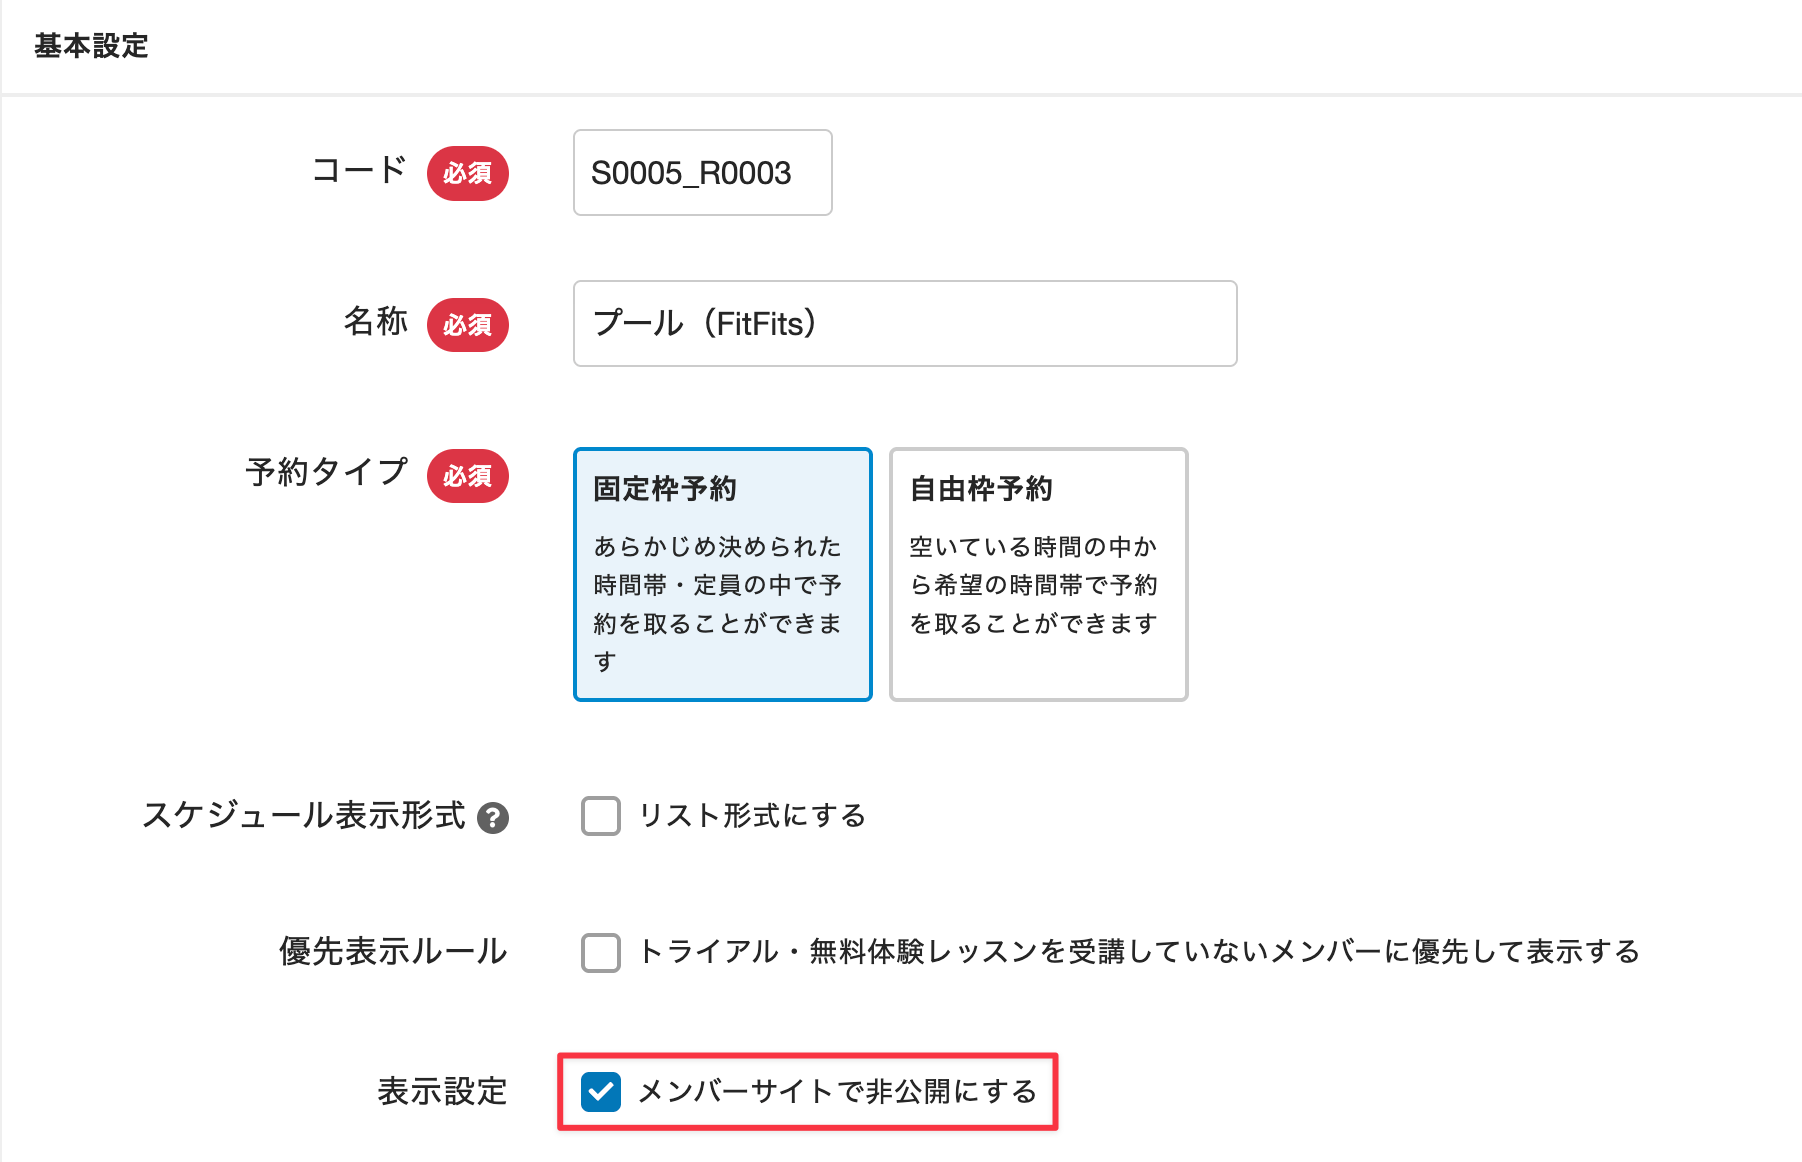Click the 自由枠予約 description text
This screenshot has width=1802, height=1162.
point(1033,585)
